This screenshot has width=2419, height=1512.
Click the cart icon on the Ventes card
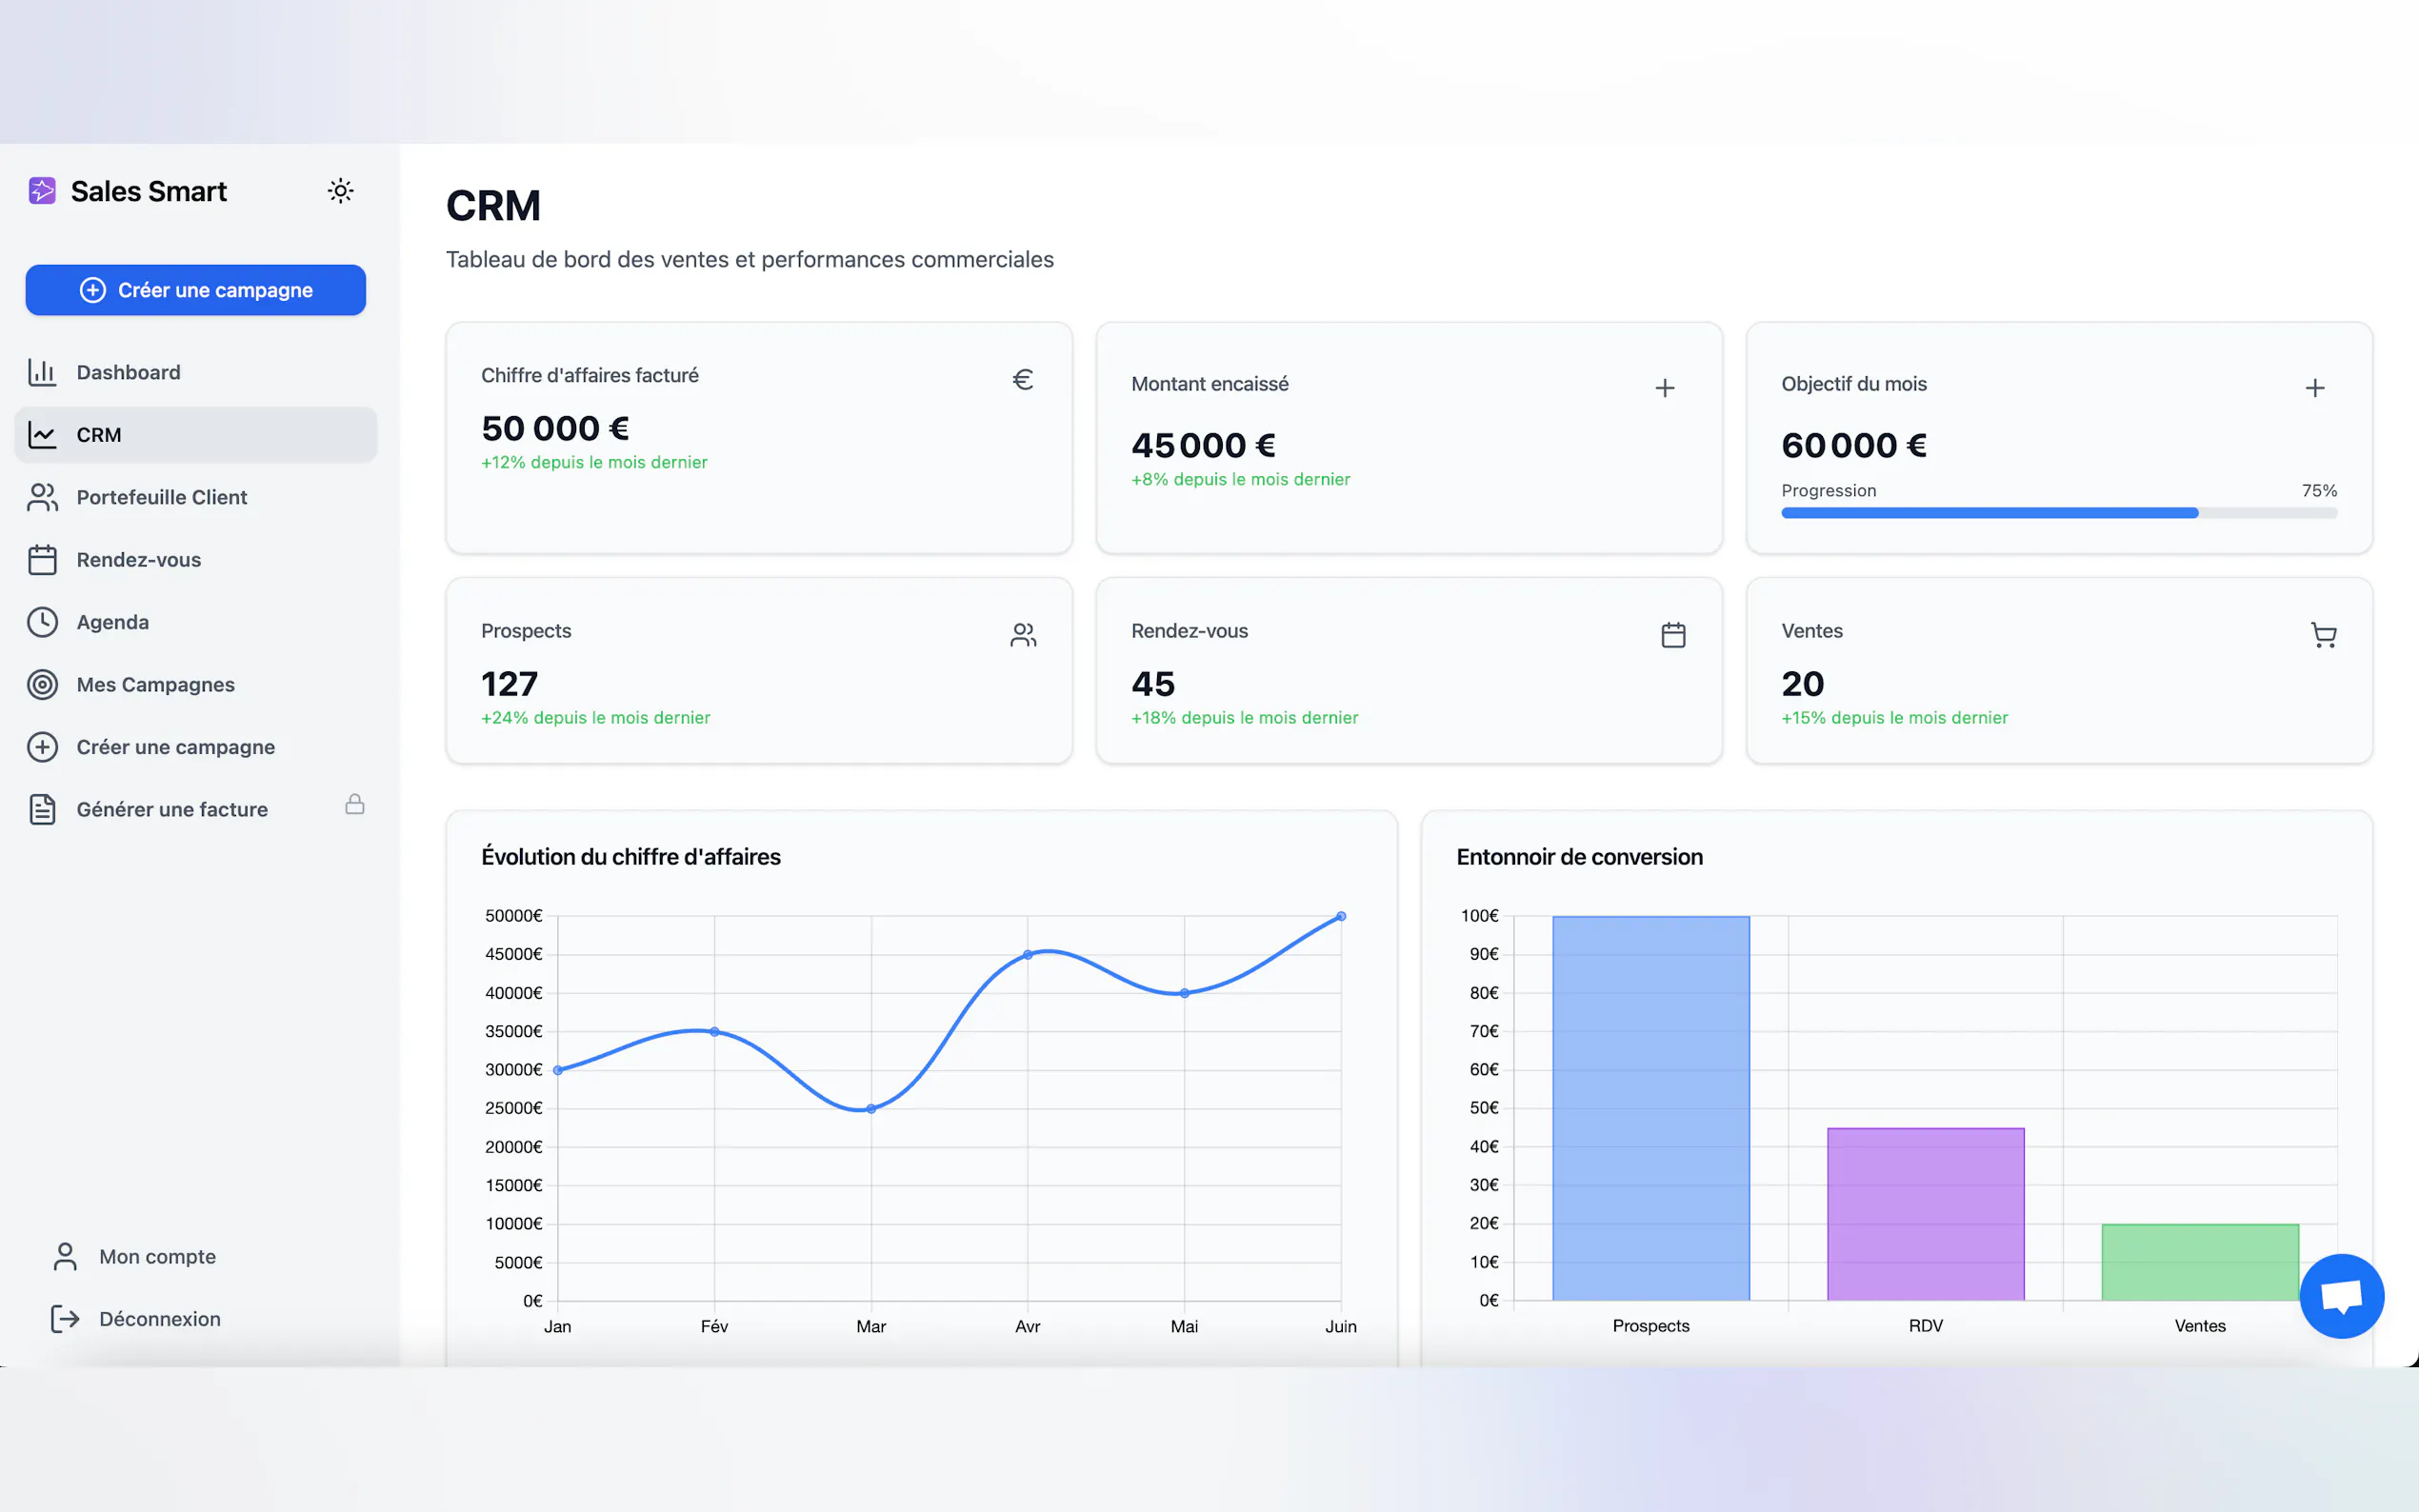coord(2323,635)
